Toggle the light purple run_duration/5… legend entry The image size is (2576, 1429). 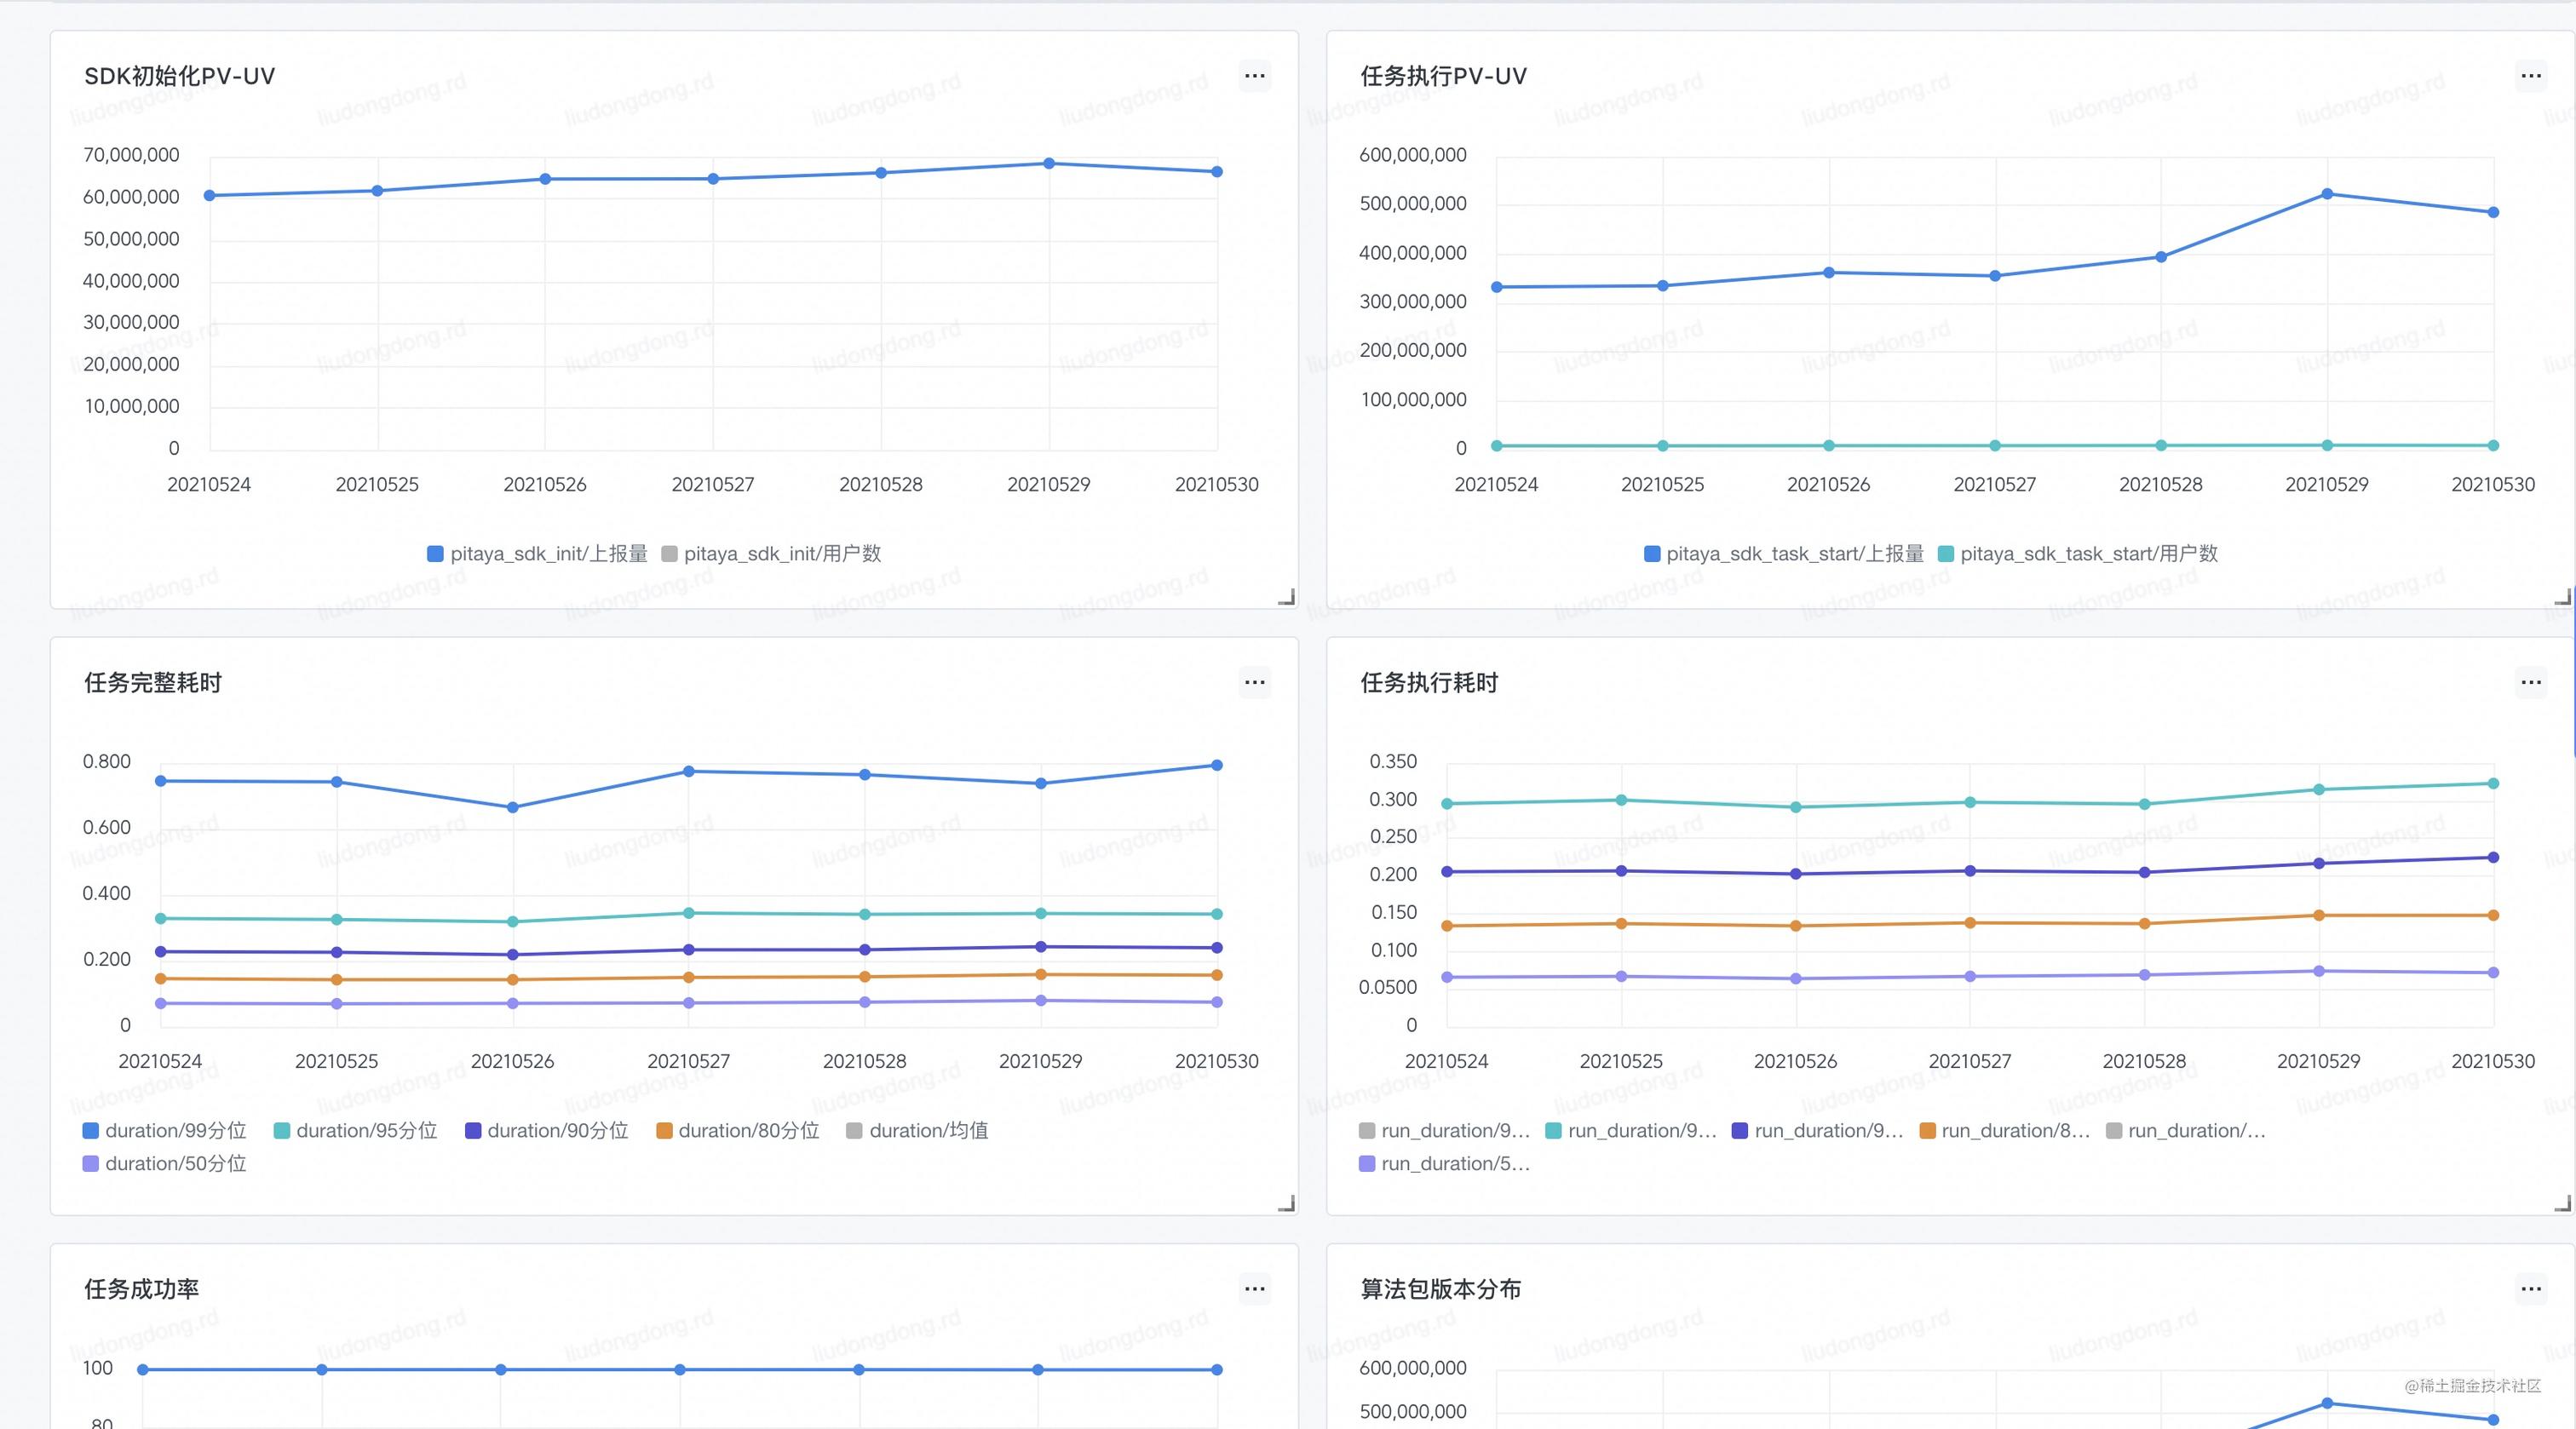1445,1164
